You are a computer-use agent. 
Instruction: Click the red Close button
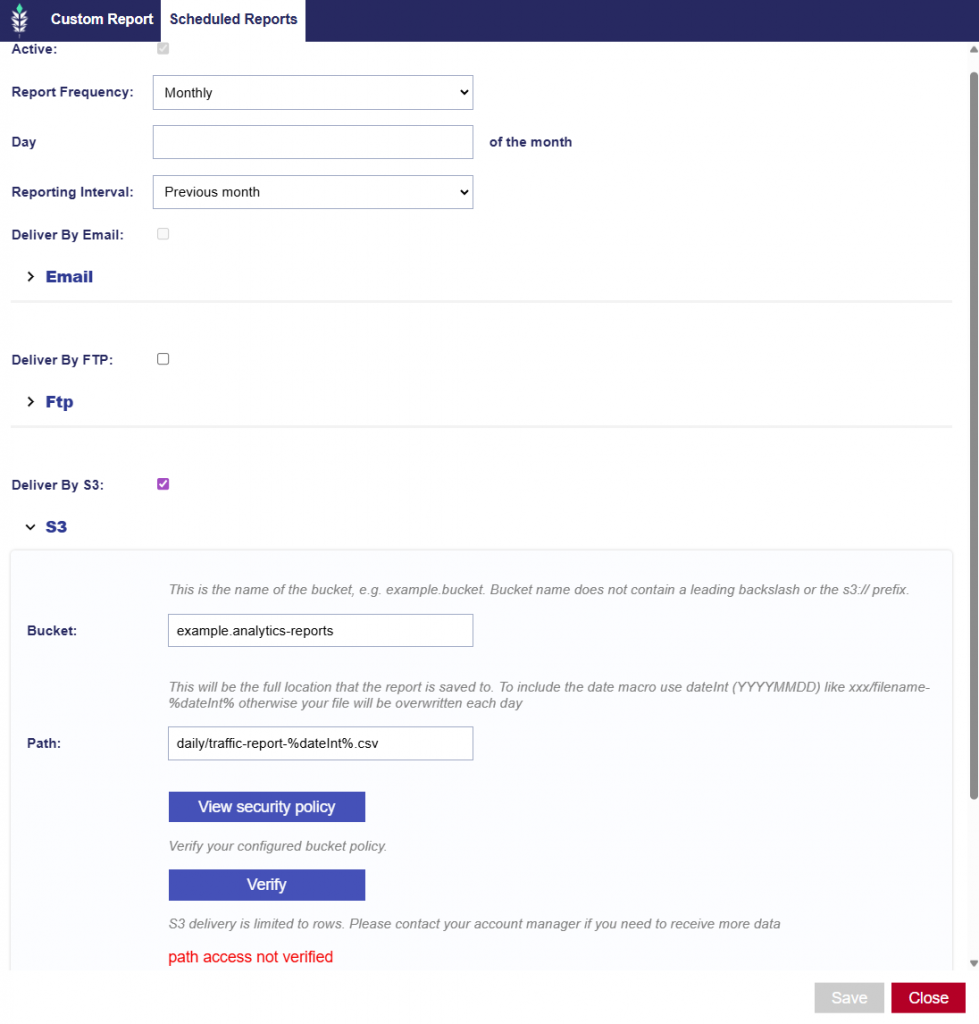tap(928, 998)
